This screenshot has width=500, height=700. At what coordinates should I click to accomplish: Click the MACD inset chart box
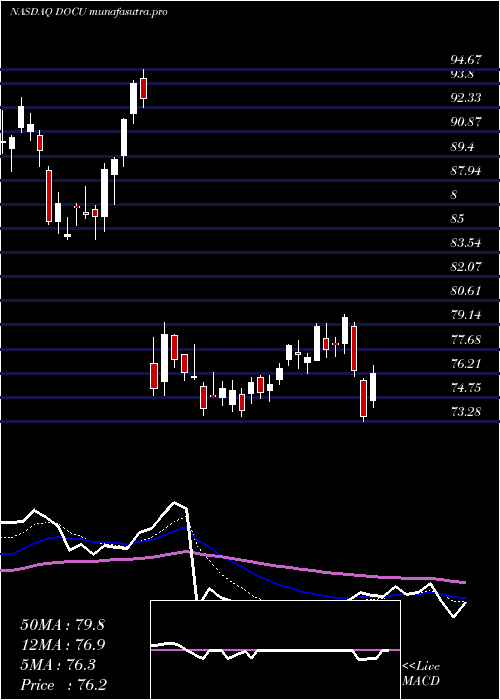pos(275,650)
